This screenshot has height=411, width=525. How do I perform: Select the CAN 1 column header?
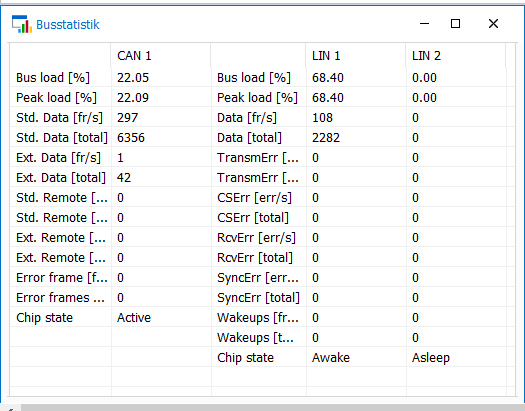coord(134,56)
